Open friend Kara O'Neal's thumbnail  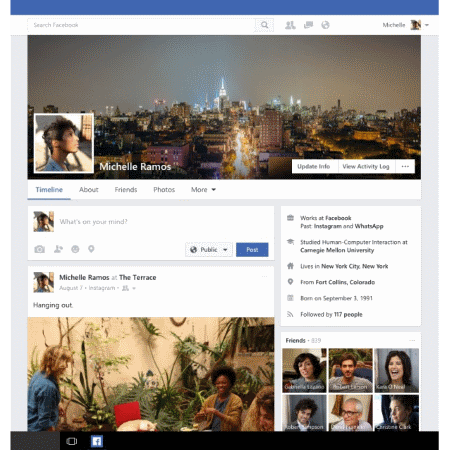(x=396, y=370)
